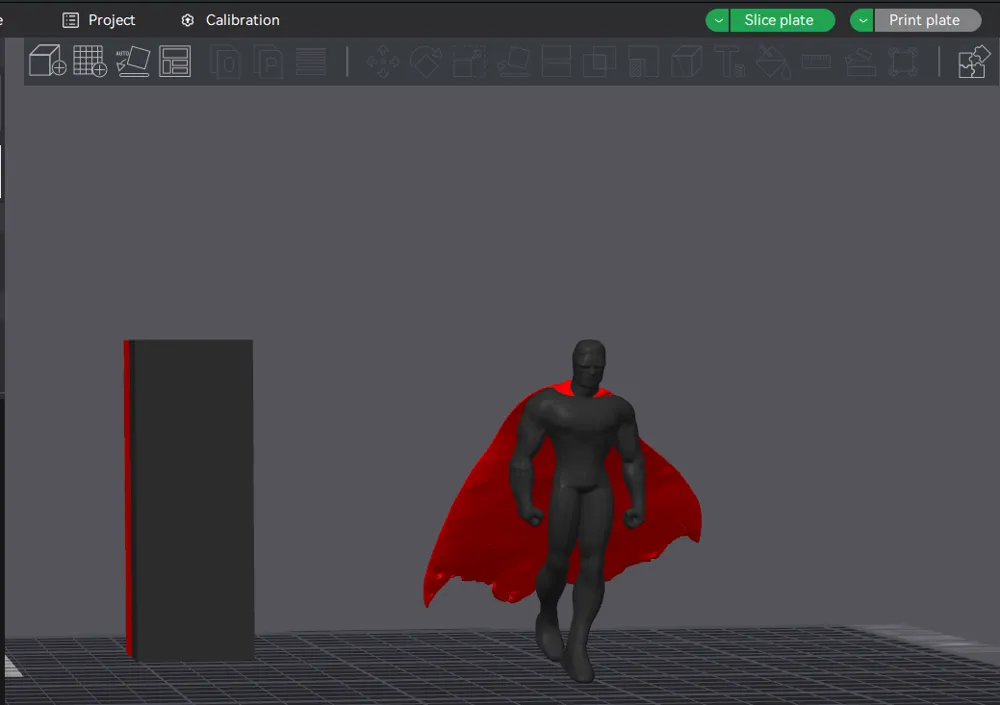The image size is (1000, 705).
Task: Click the Auto orient icon
Action: point(133,61)
